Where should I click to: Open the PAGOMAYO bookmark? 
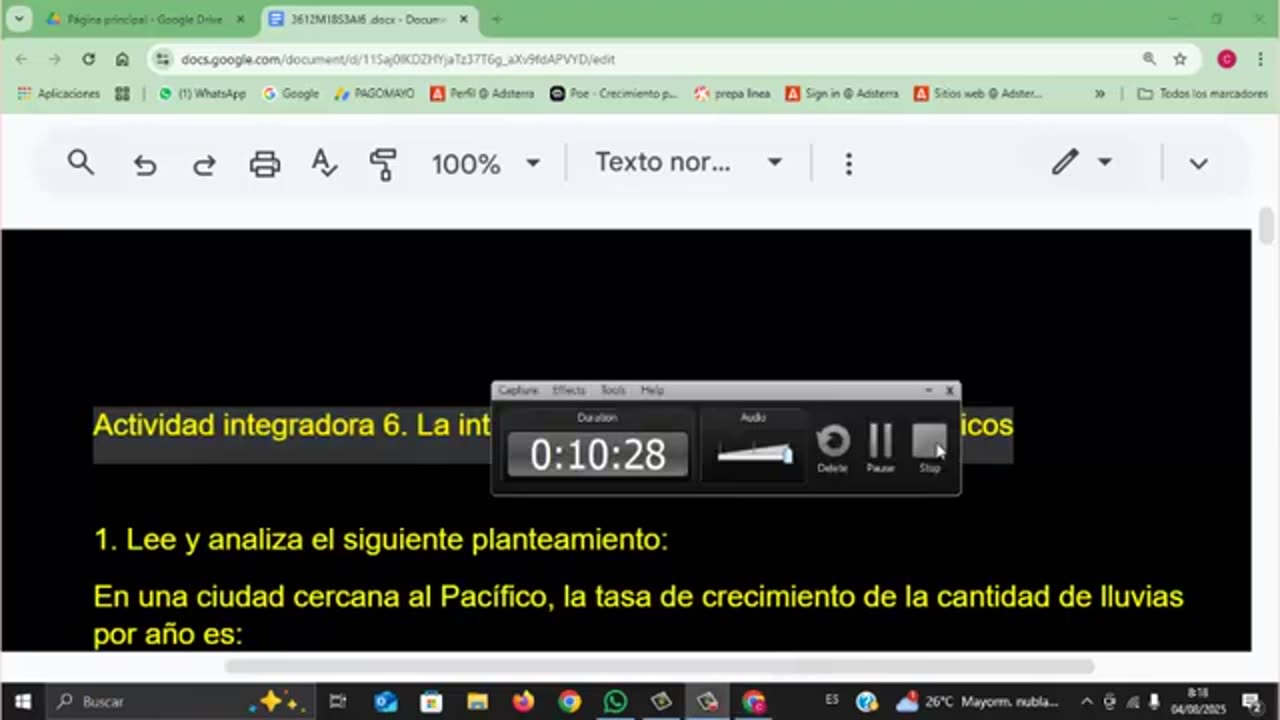(375, 93)
